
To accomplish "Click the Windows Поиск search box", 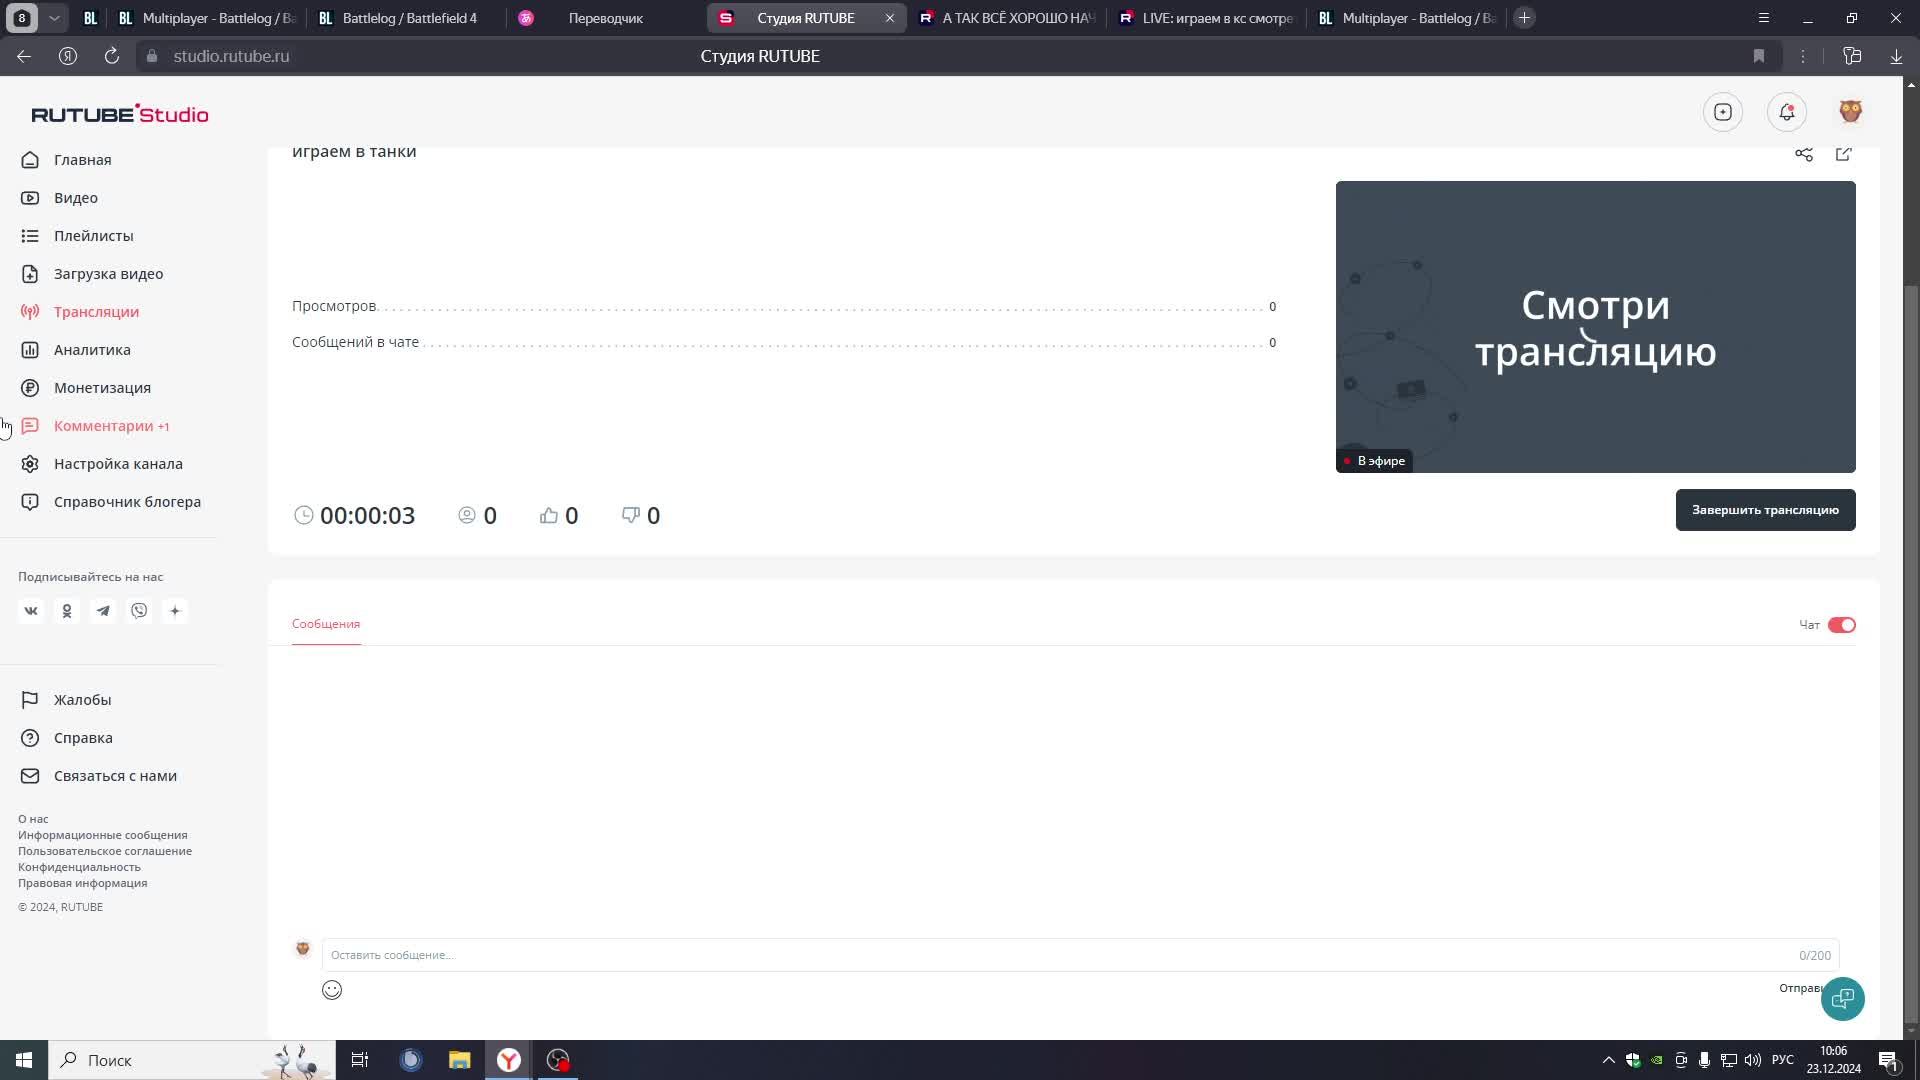I will pyautogui.click(x=190, y=1060).
